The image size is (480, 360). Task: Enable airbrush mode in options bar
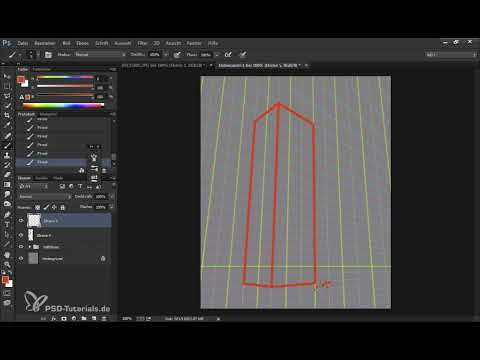[228, 54]
